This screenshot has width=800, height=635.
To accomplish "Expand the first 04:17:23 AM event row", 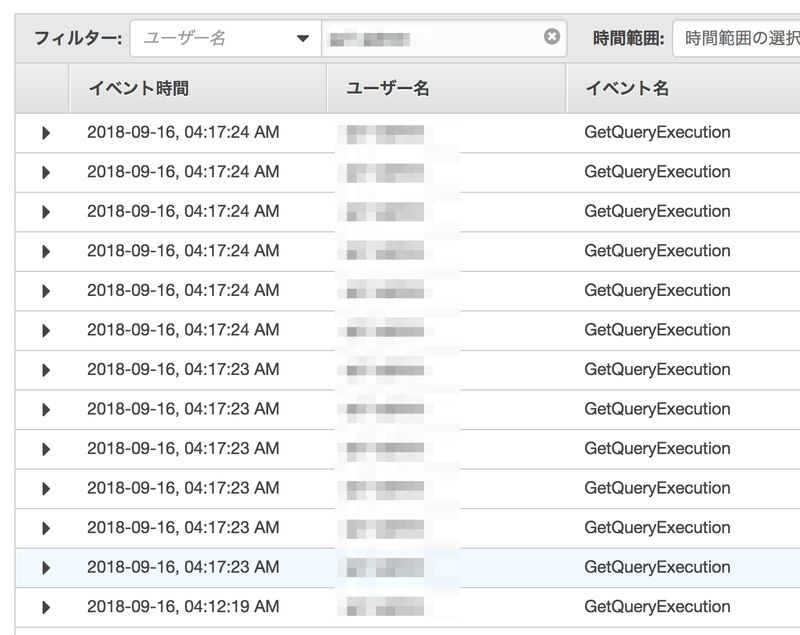I will 46,370.
